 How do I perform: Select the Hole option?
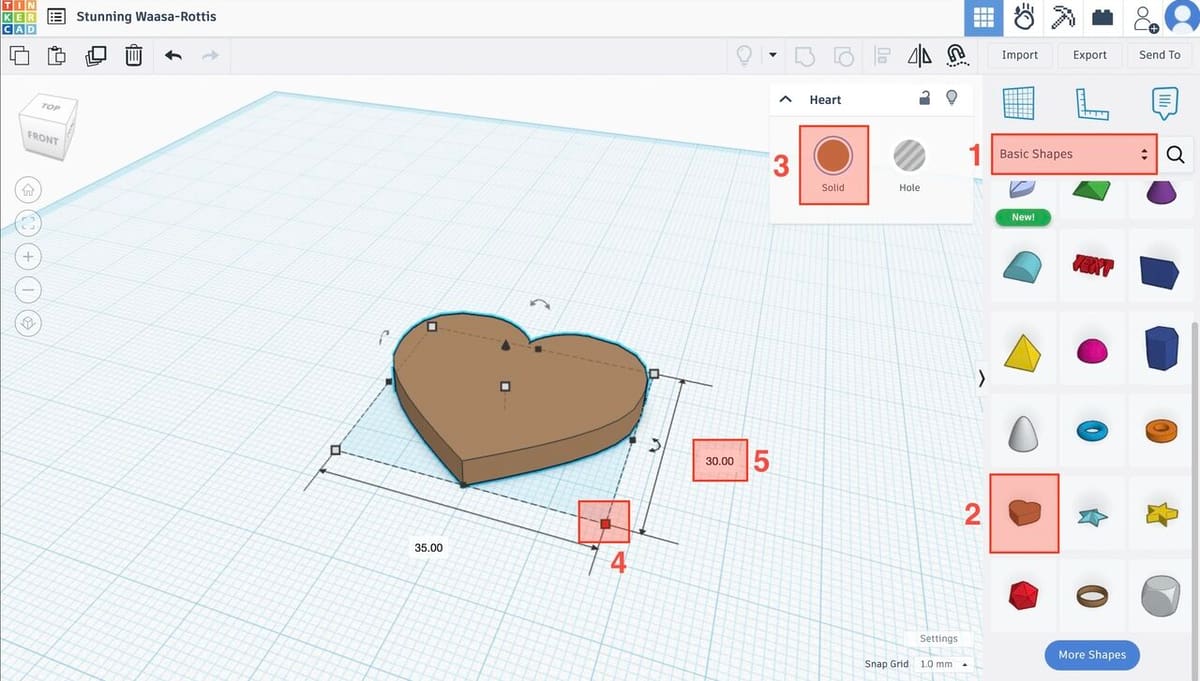coord(909,164)
